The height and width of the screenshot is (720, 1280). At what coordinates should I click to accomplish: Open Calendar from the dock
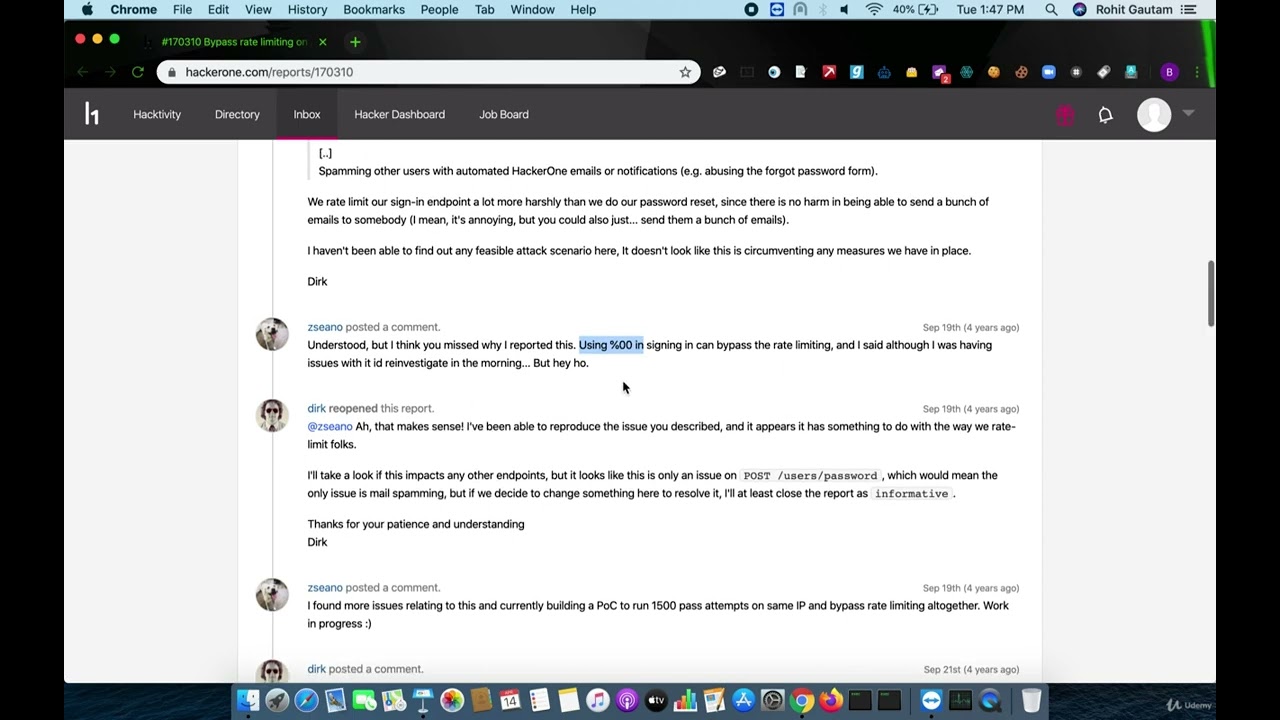click(x=510, y=701)
